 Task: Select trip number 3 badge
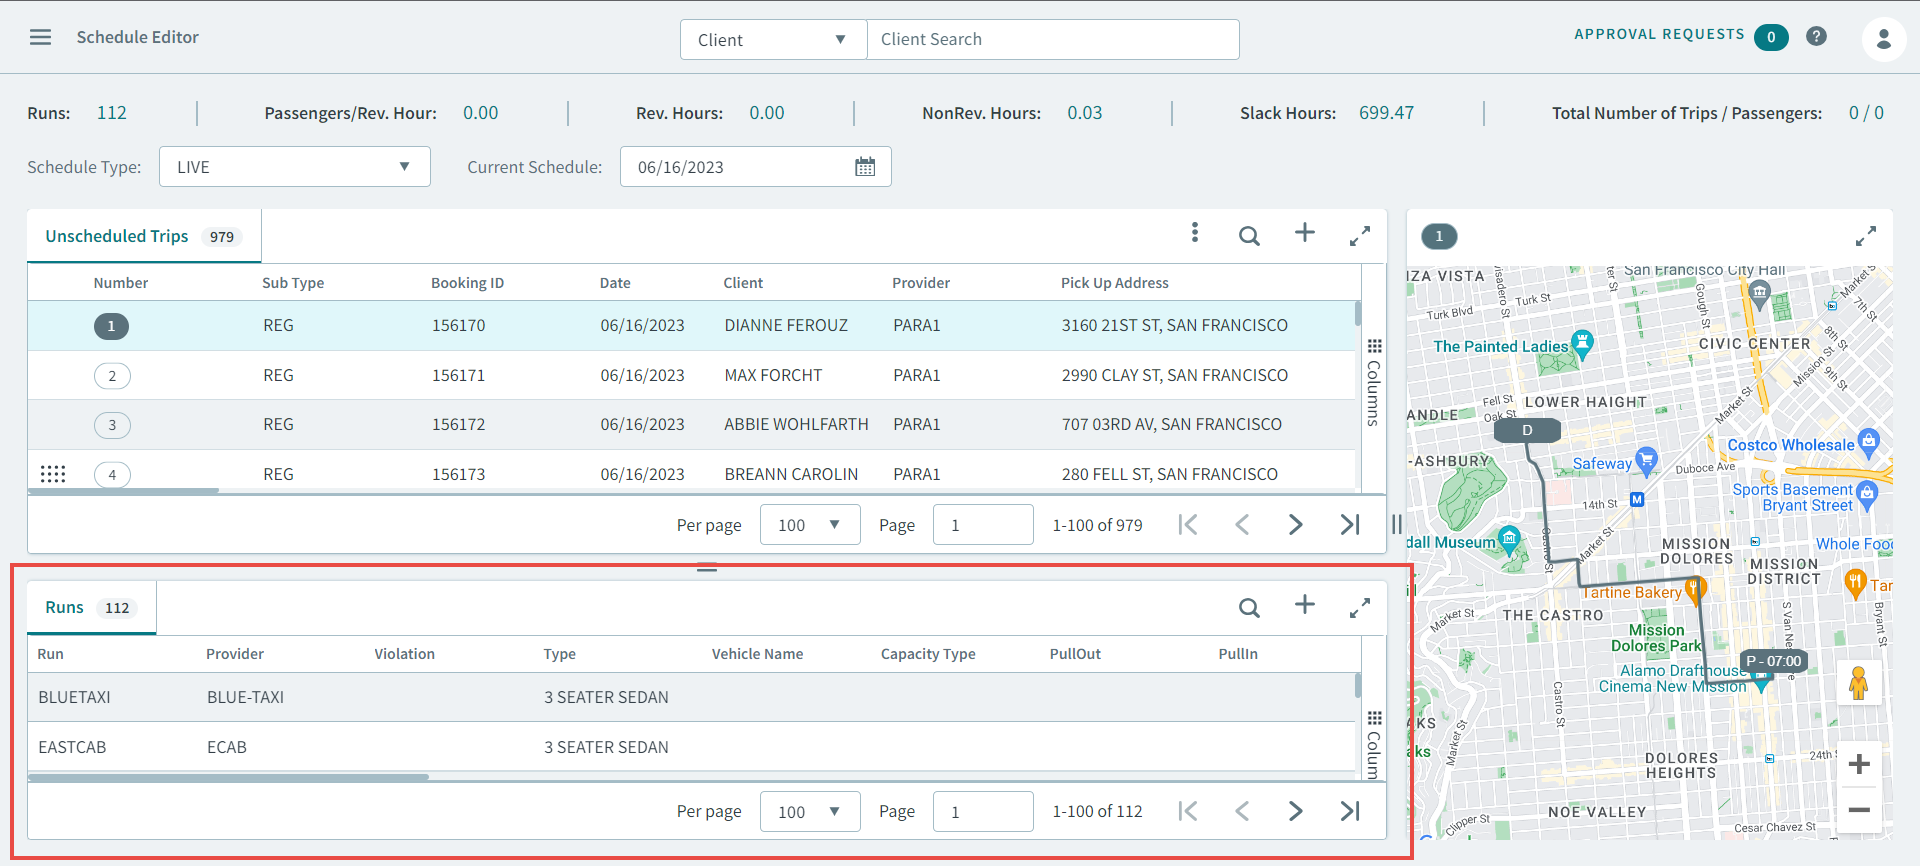coord(112,425)
